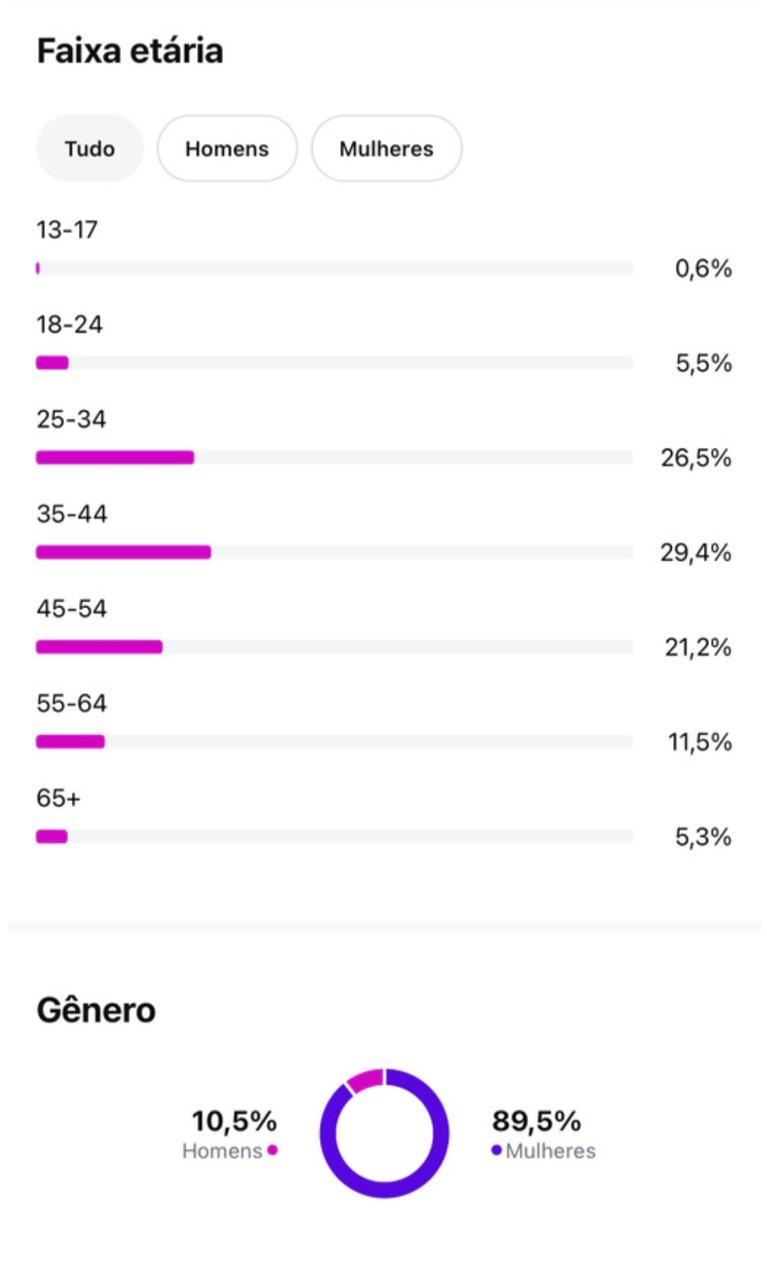Click the 89,5% Mulheres value
This screenshot has width=767, height=1274.
(x=536, y=1121)
